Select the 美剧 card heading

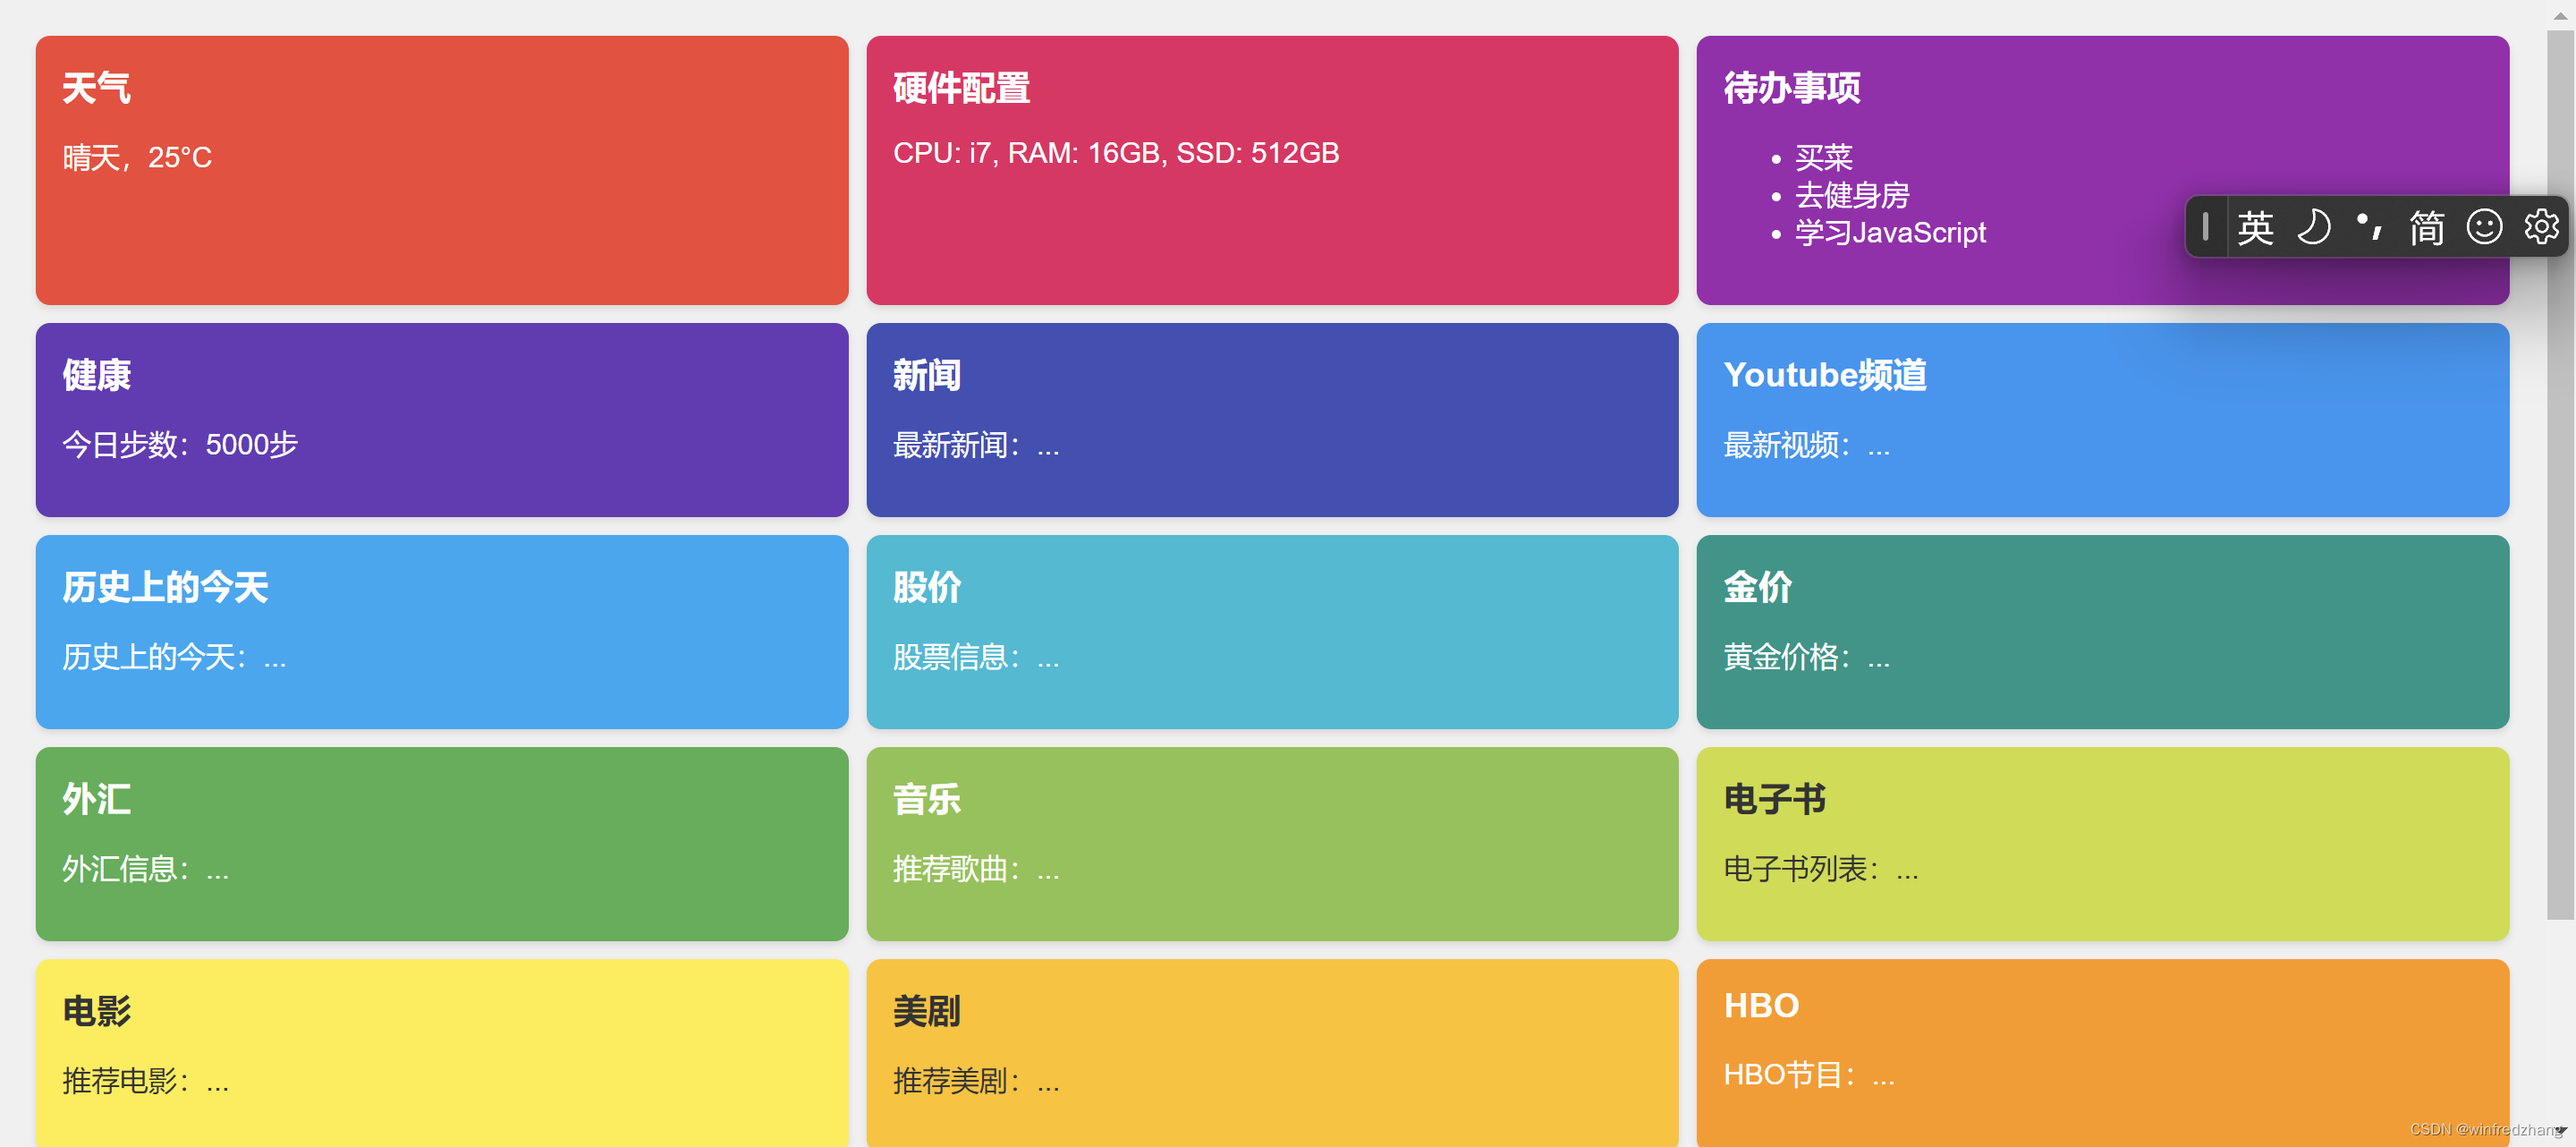[926, 1011]
